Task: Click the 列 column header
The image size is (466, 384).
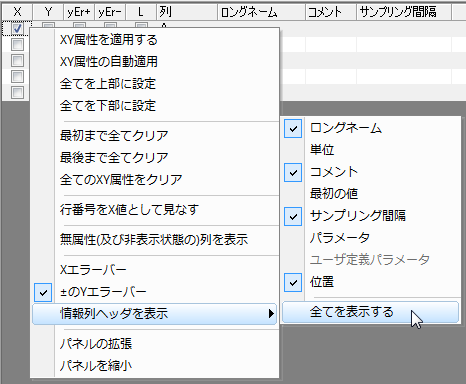Action: 187,12
